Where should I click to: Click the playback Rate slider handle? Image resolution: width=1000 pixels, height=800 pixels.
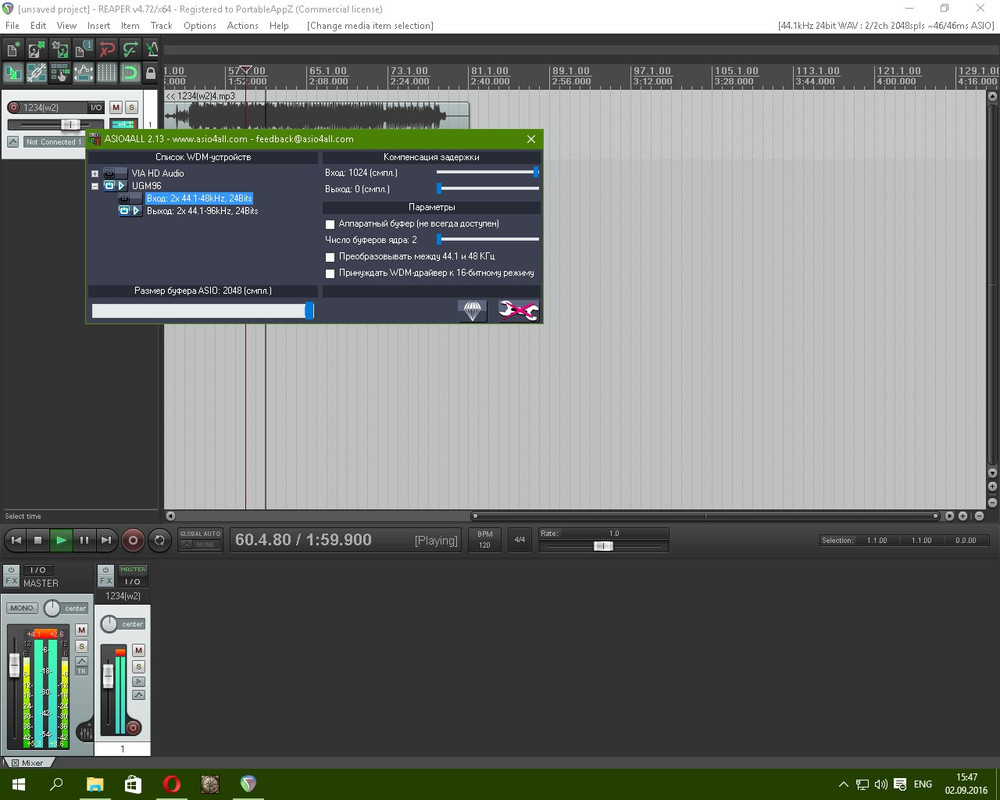[603, 546]
